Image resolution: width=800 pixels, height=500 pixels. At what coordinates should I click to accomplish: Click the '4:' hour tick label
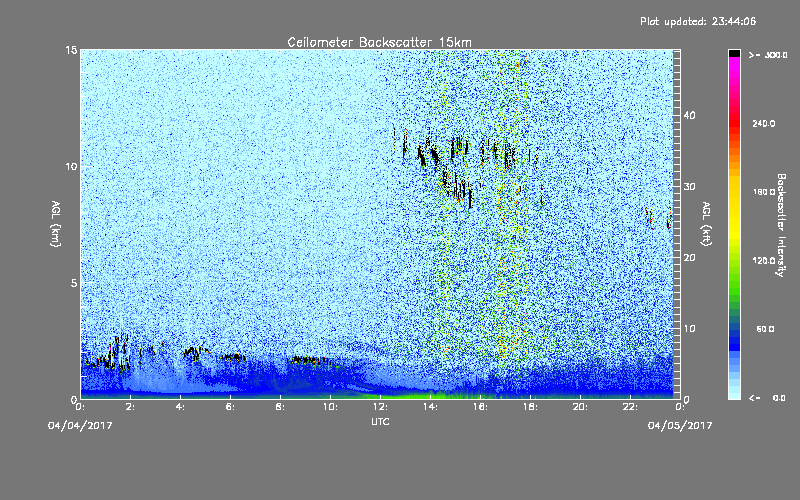tap(181, 407)
